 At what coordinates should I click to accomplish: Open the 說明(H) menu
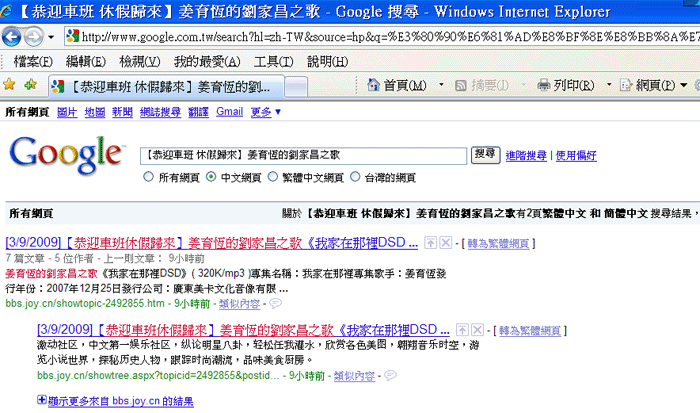327,62
